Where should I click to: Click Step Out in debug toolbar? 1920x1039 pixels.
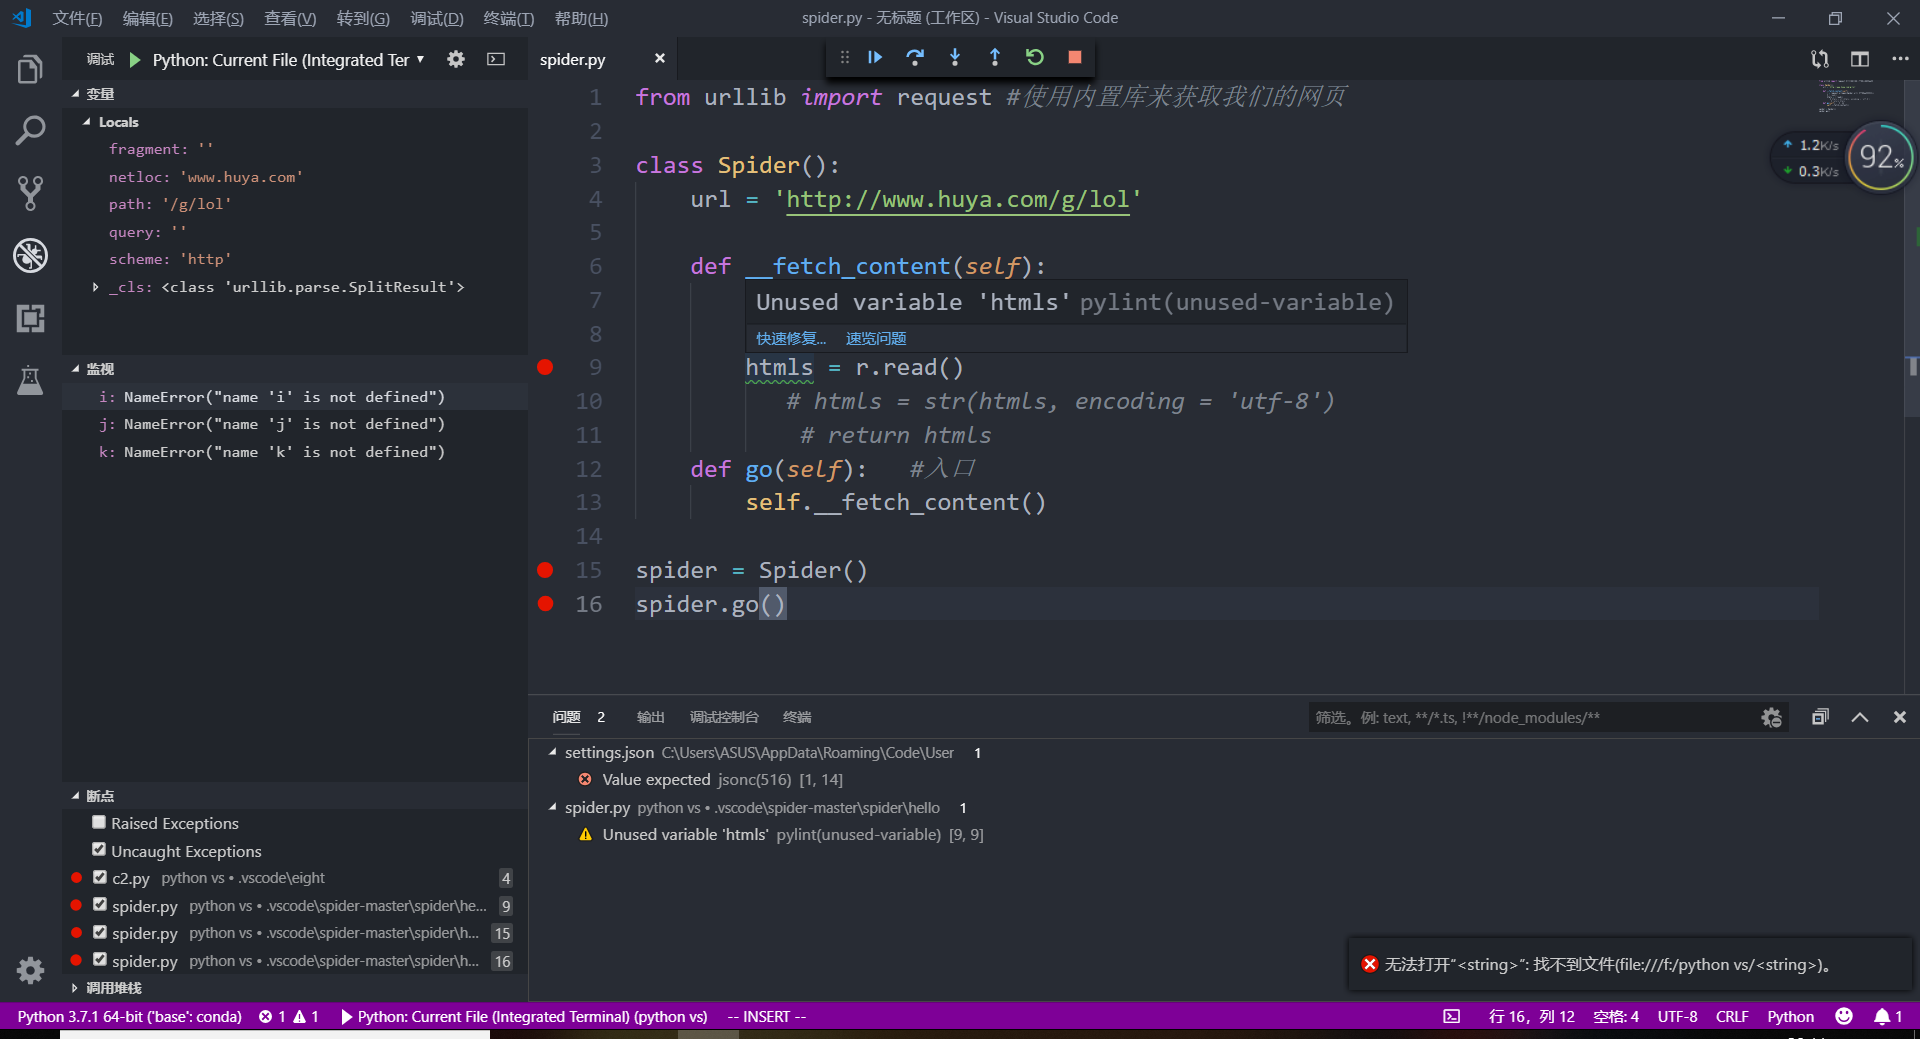point(995,57)
